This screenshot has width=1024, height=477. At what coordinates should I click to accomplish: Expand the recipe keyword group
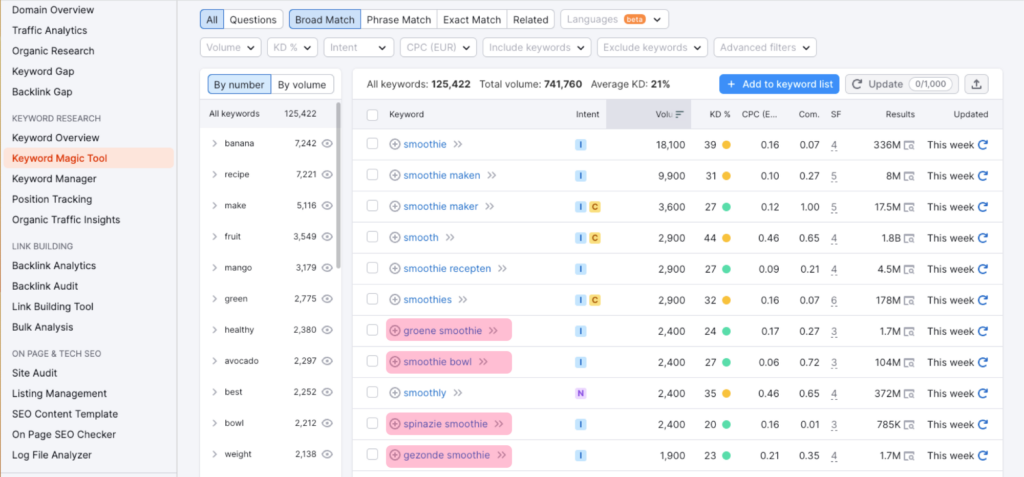[x=214, y=174]
